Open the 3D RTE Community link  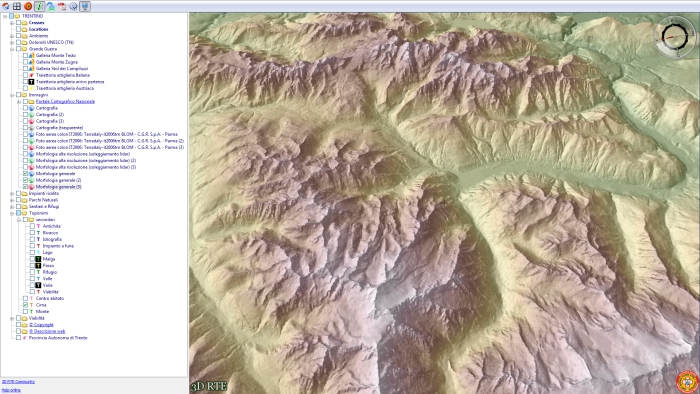pos(18,382)
